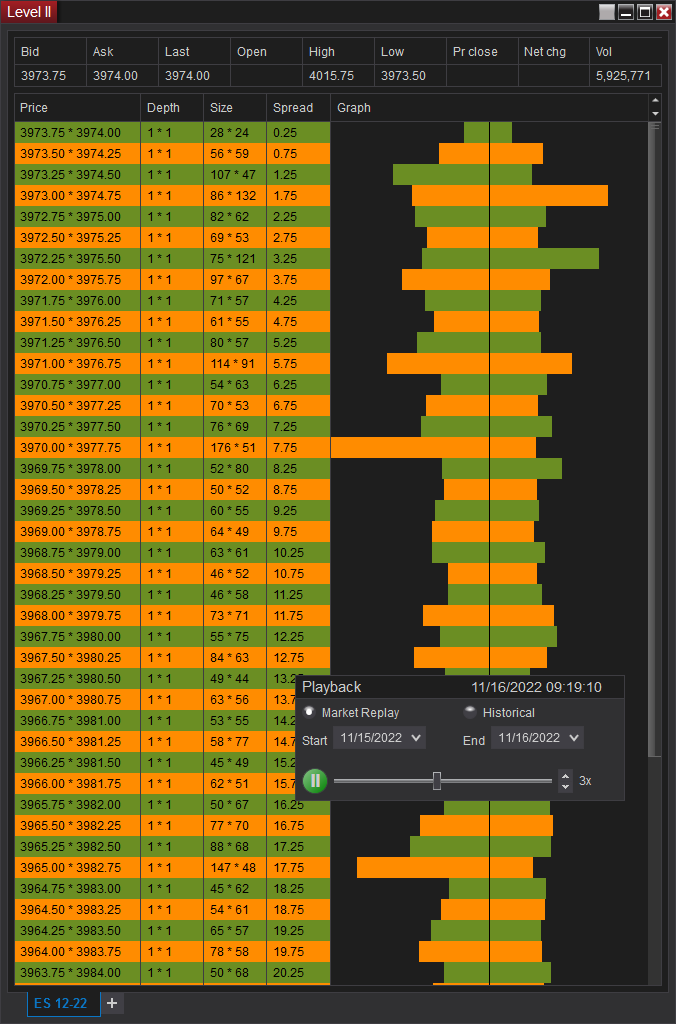The height and width of the screenshot is (1024, 676).
Task: Click the Graph column header
Action: (x=490, y=108)
